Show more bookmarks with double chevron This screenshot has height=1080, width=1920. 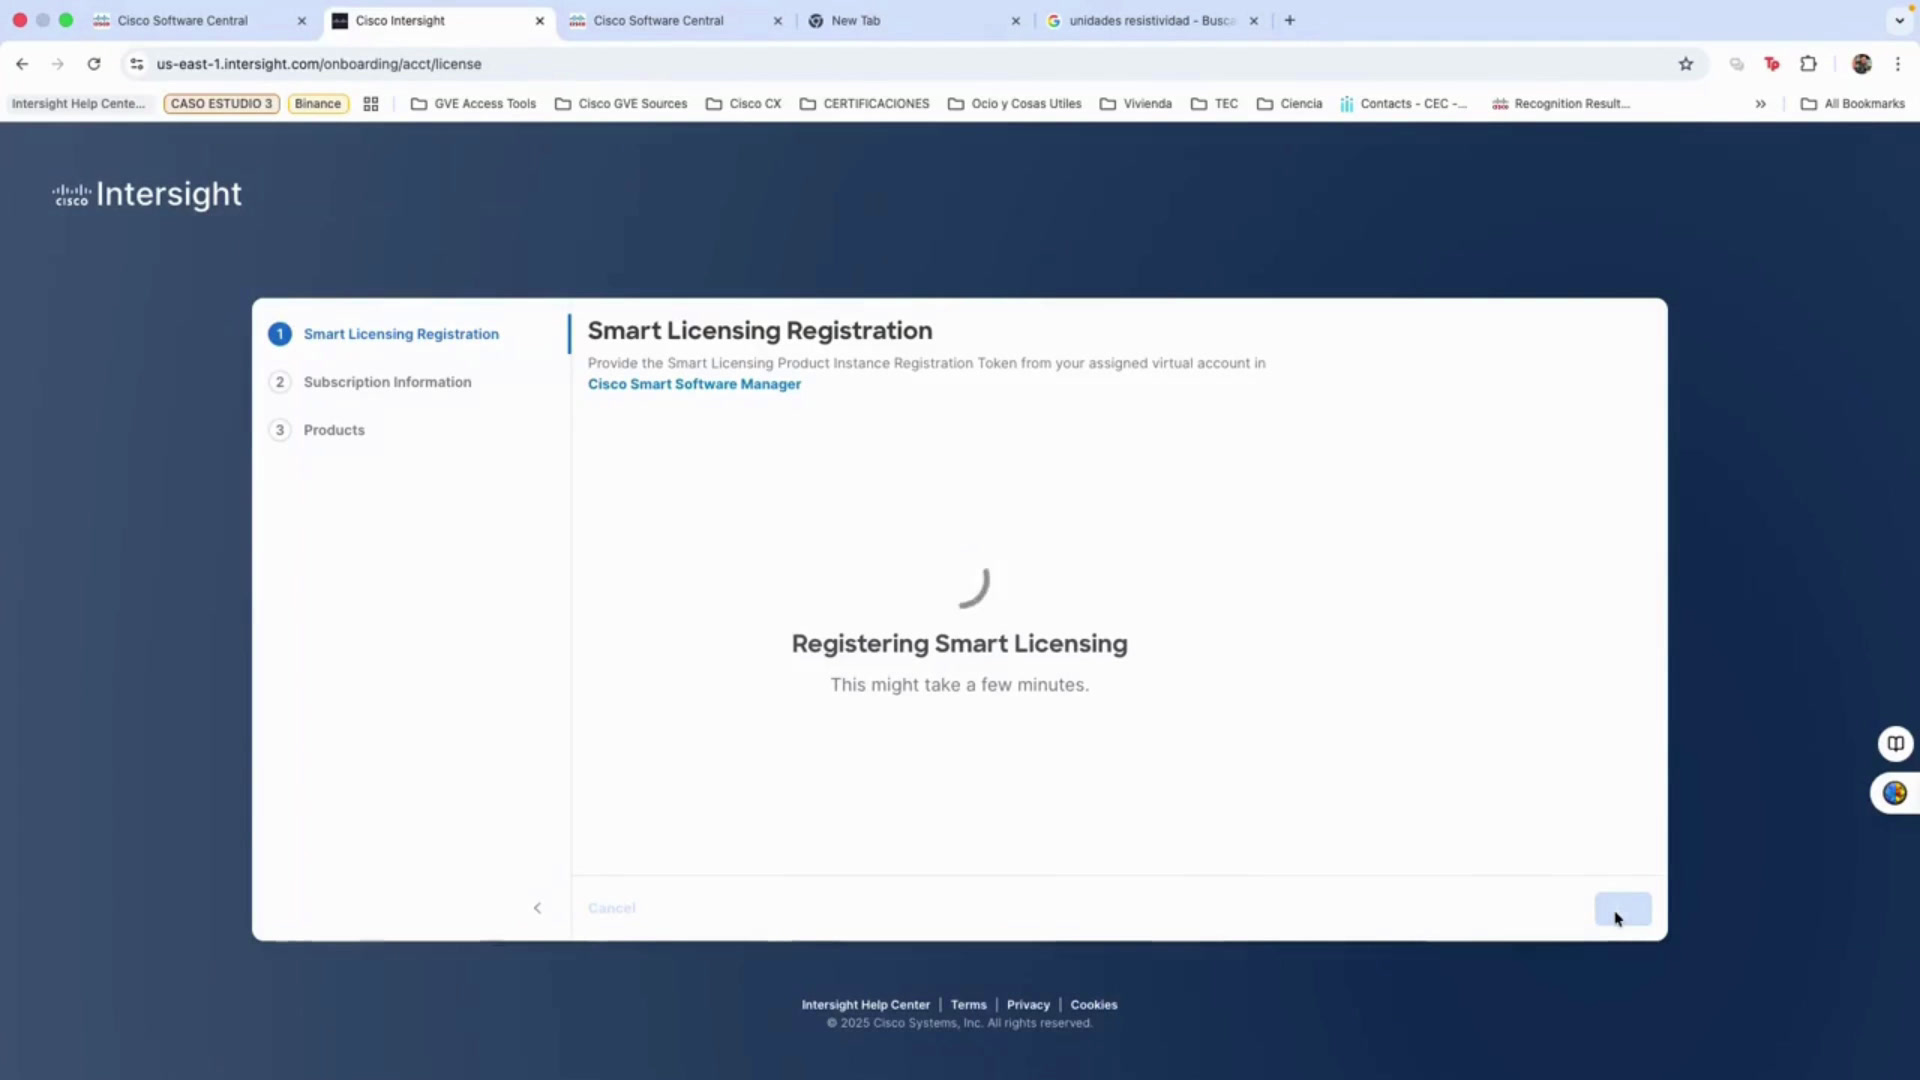[1760, 104]
